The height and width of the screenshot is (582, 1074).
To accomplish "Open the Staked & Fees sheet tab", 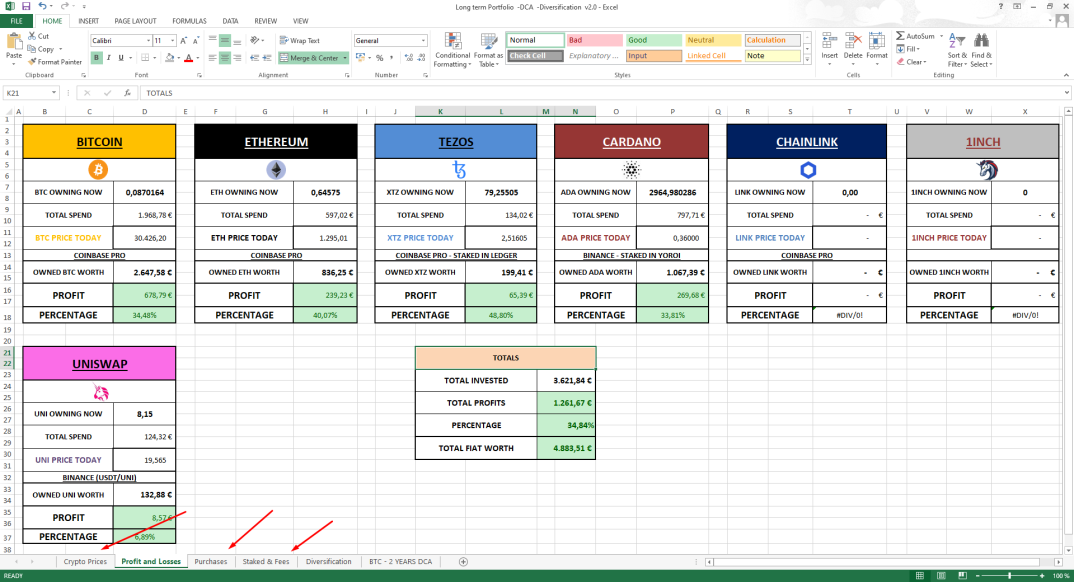I will pyautogui.click(x=266, y=561).
